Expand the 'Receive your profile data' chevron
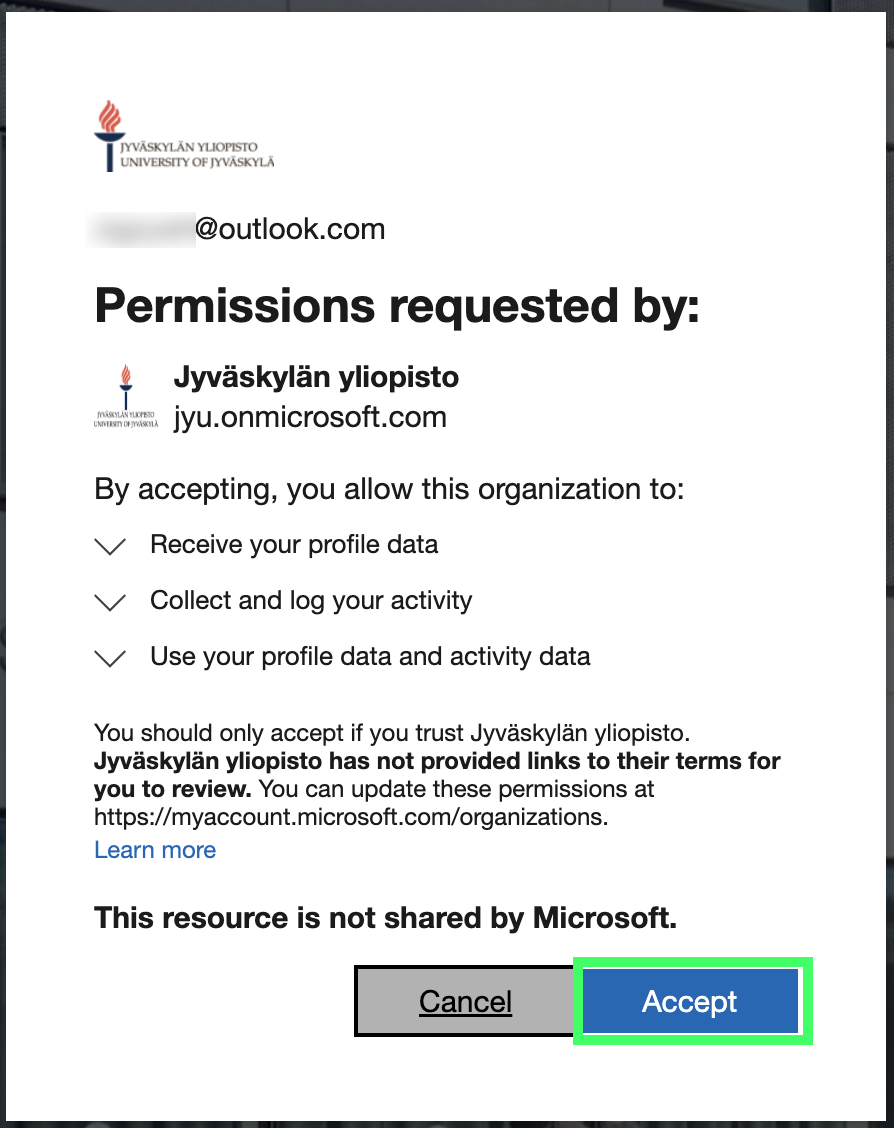This screenshot has height=1128, width=894. (x=110, y=546)
